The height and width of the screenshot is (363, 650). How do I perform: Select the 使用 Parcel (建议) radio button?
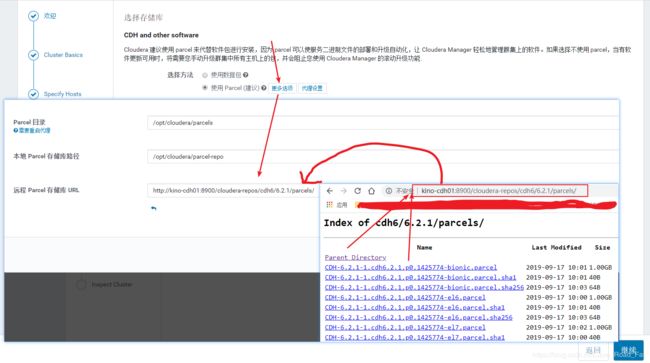[x=205, y=88]
